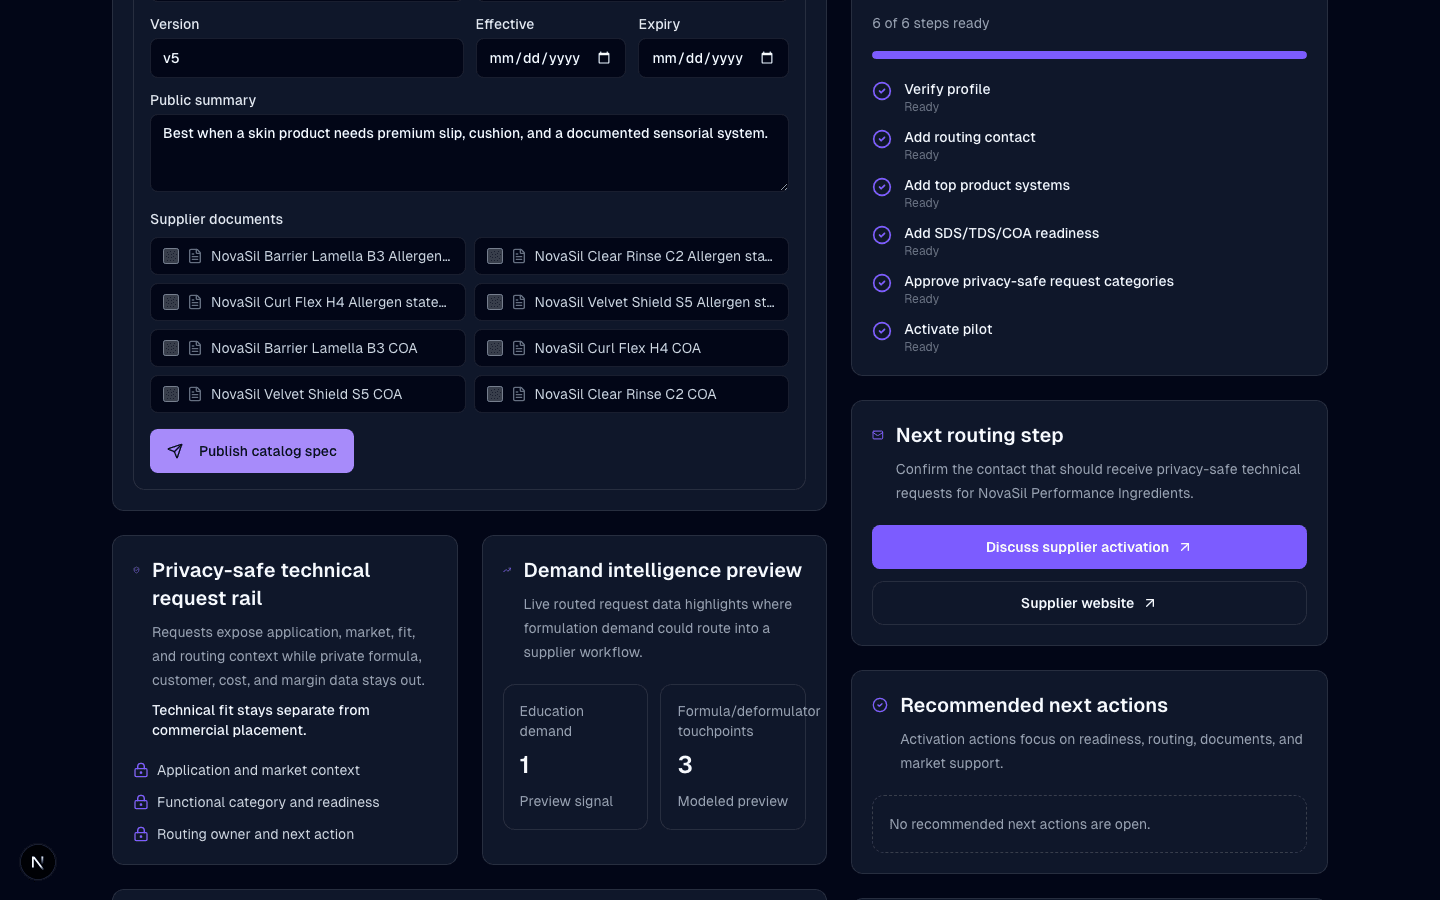Click the lock icon for Functional category and readiness

[x=141, y=802]
